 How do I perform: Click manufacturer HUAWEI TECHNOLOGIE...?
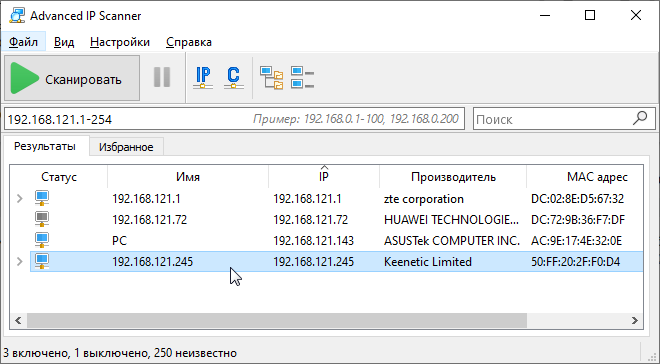point(452,220)
